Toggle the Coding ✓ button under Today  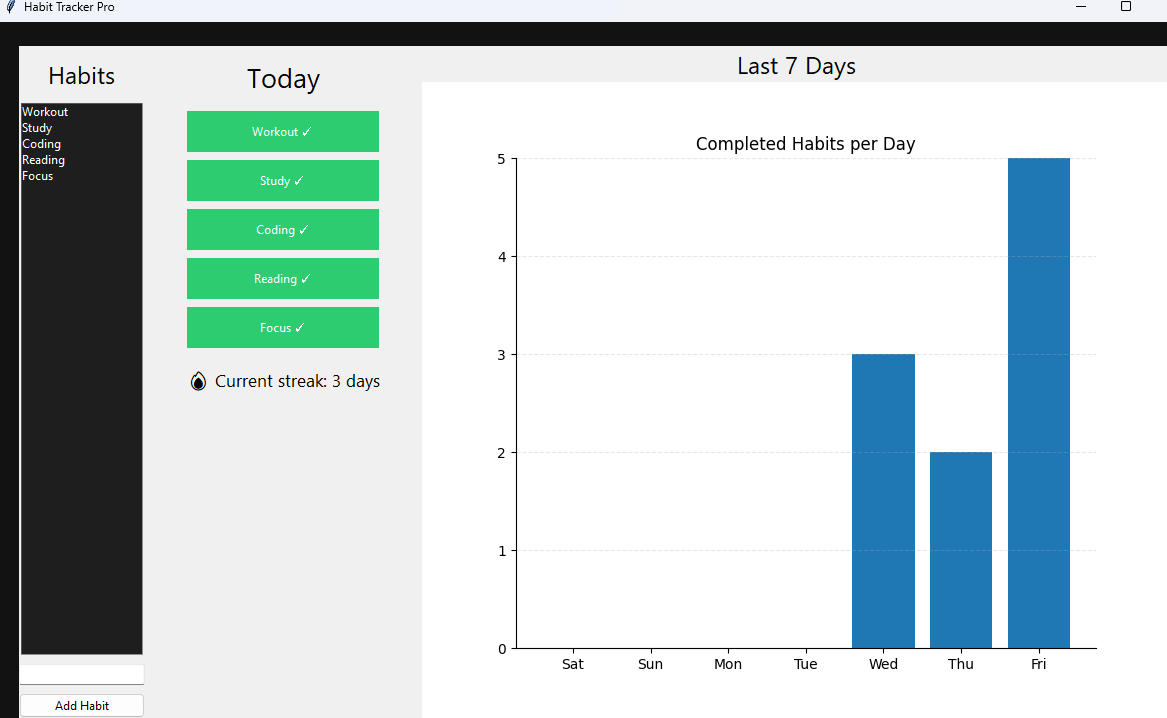(283, 230)
